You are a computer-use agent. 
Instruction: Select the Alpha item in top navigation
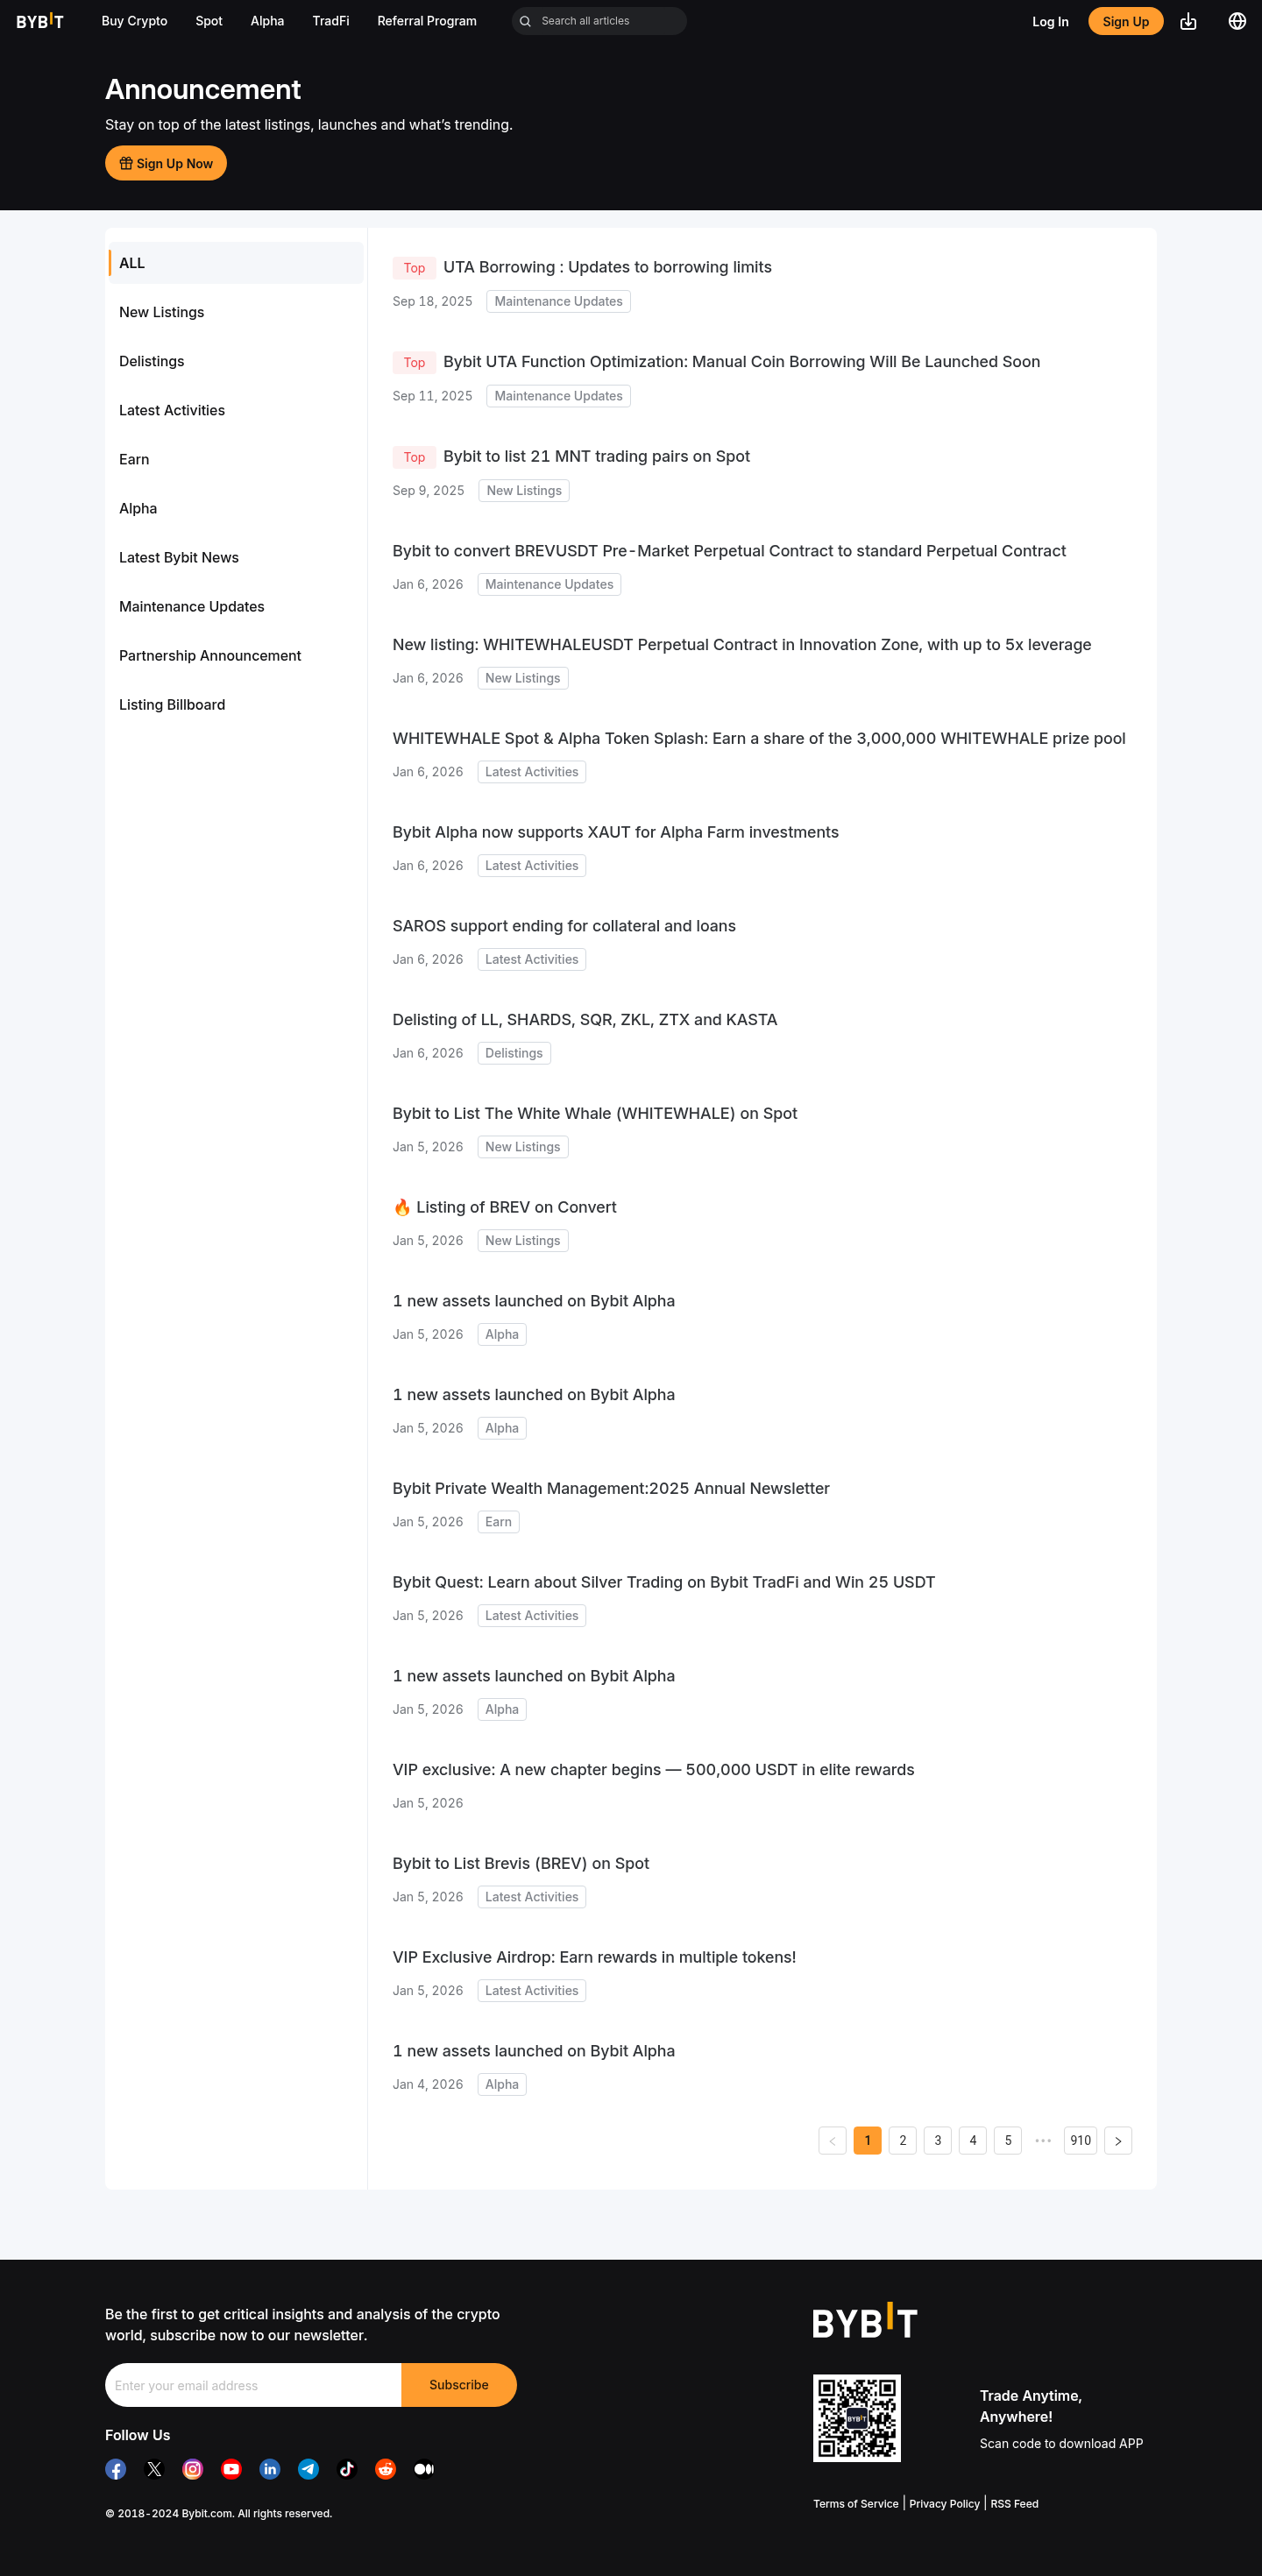click(x=266, y=21)
